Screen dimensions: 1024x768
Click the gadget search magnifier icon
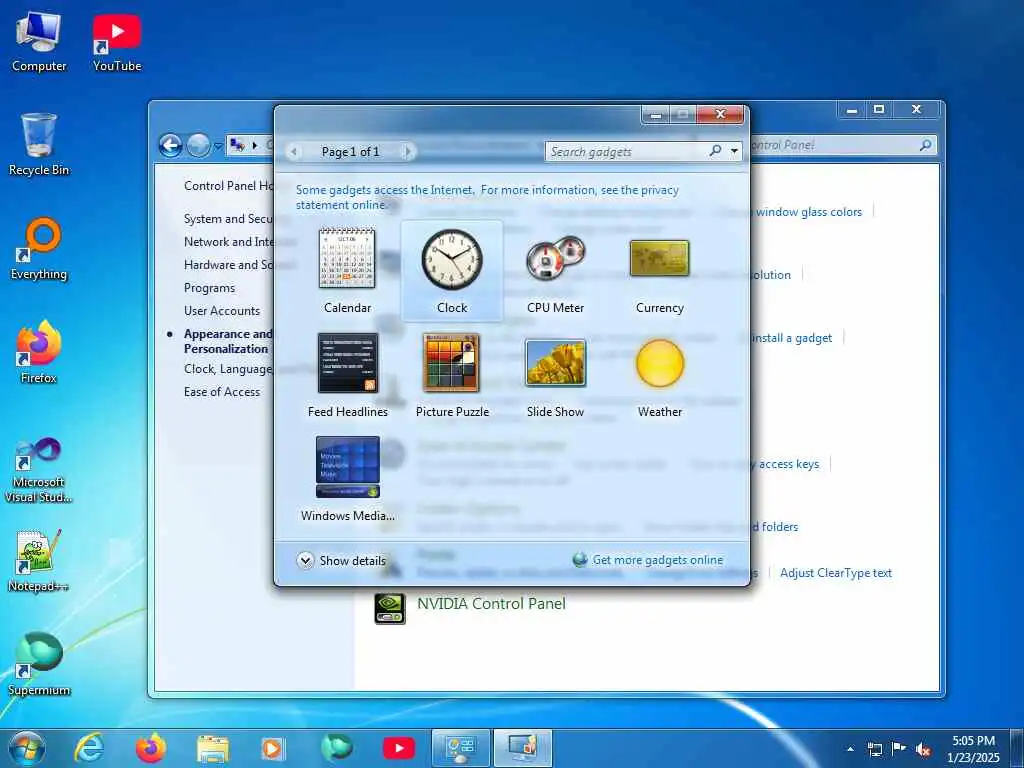point(716,151)
